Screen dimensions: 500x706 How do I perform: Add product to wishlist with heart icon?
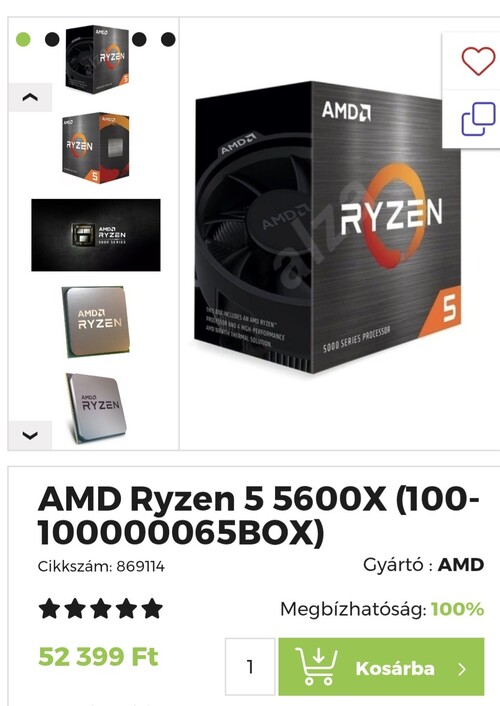(478, 61)
